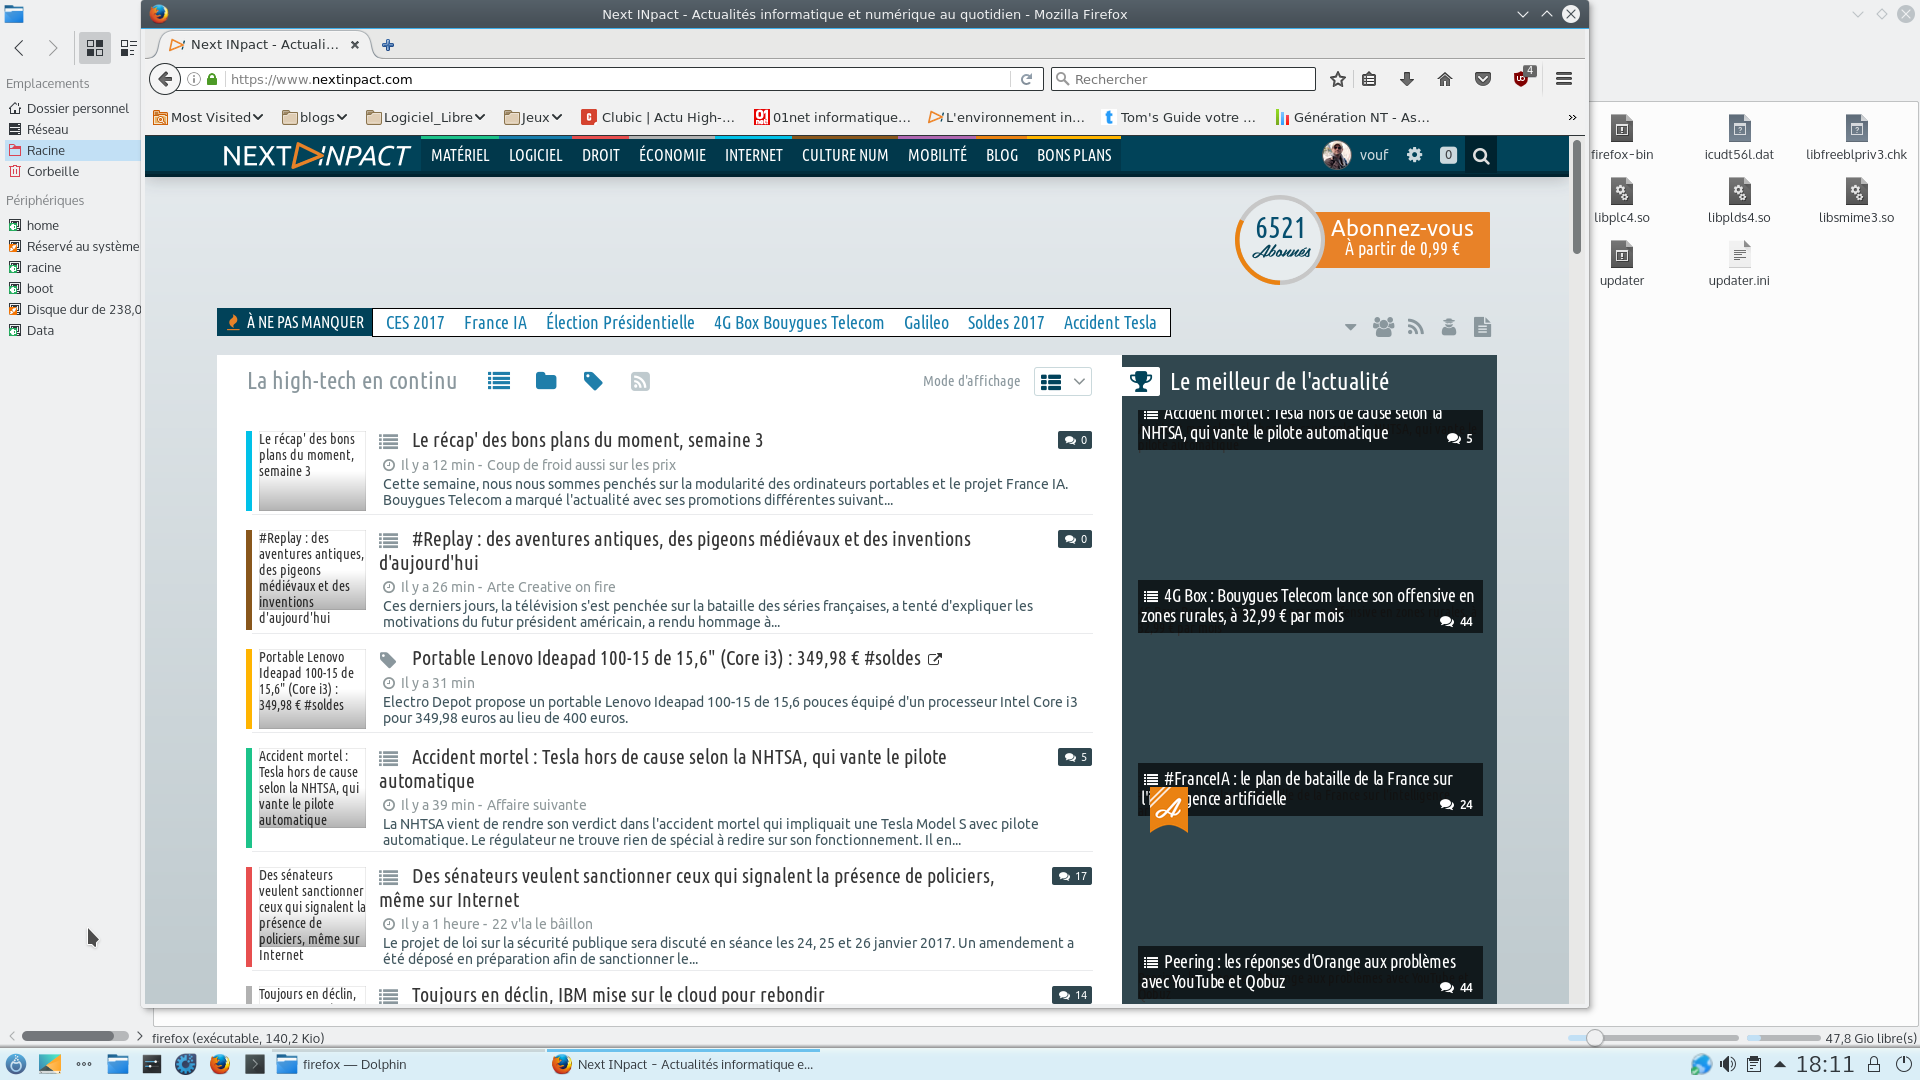Viewport: 1920px width, 1080px height.
Task: Click trophy icon in Le meilleur header
Action: coord(1140,381)
